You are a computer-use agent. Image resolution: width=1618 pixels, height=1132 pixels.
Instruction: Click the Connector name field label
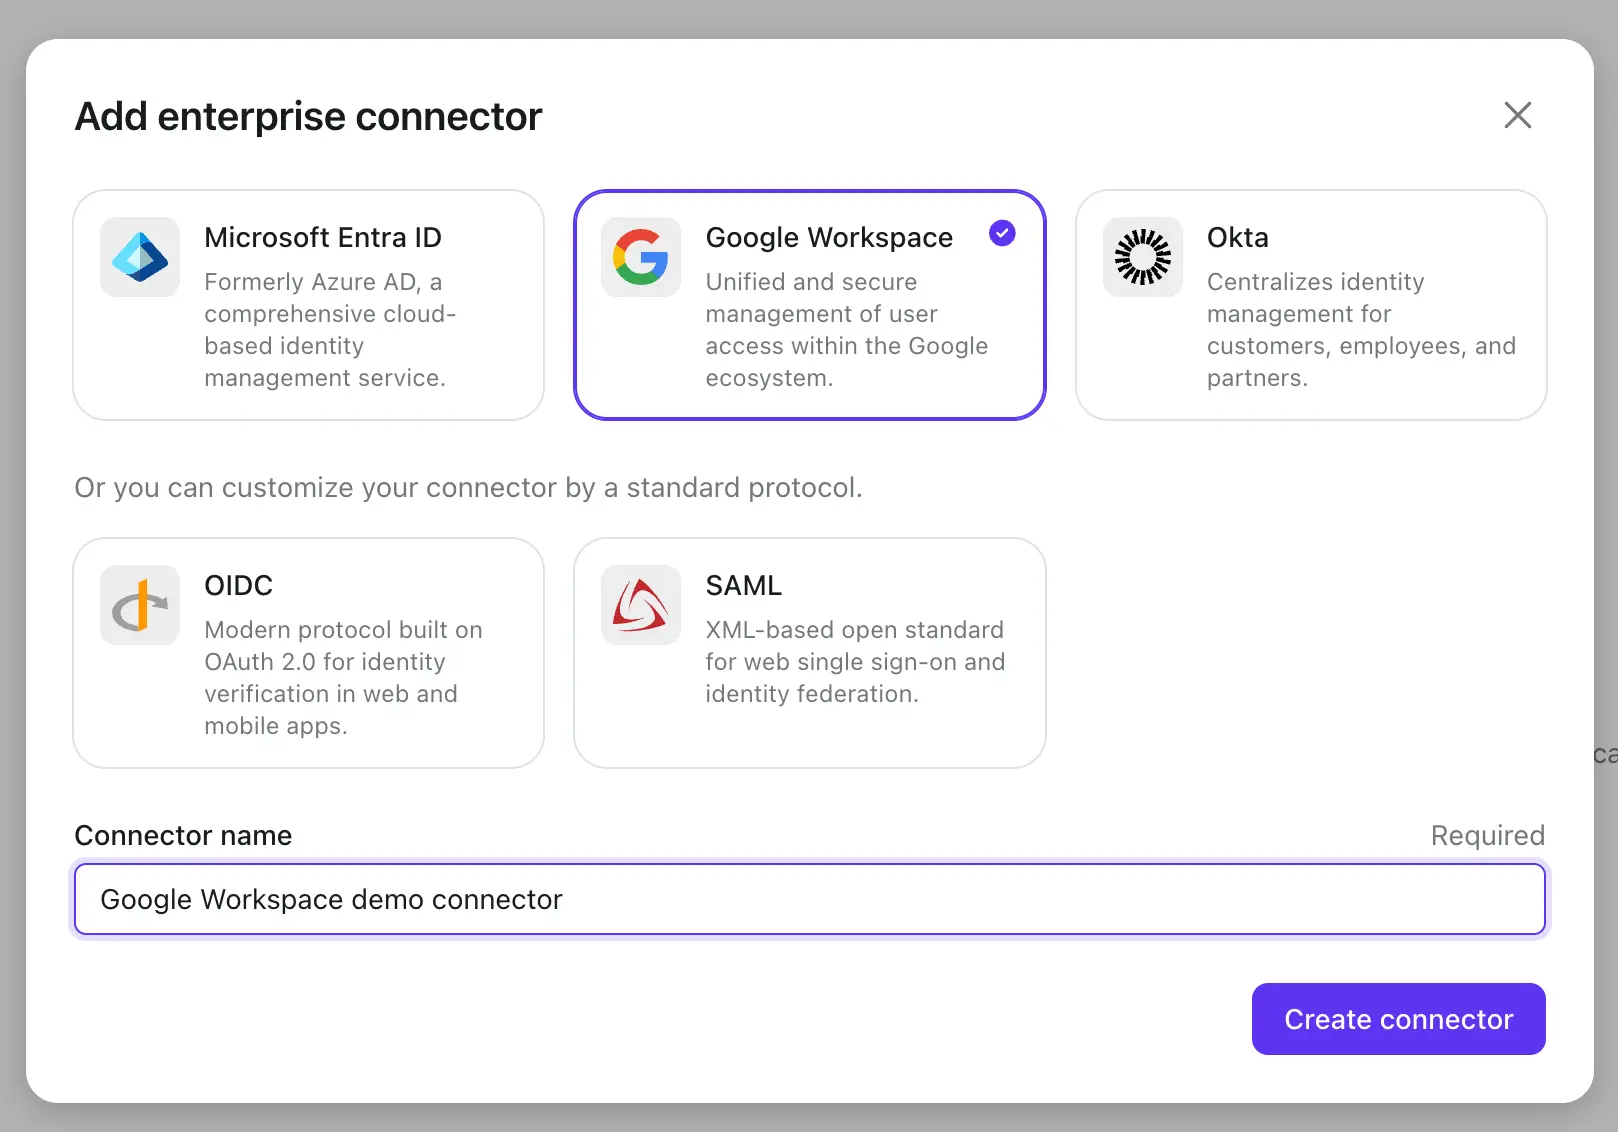tap(183, 835)
